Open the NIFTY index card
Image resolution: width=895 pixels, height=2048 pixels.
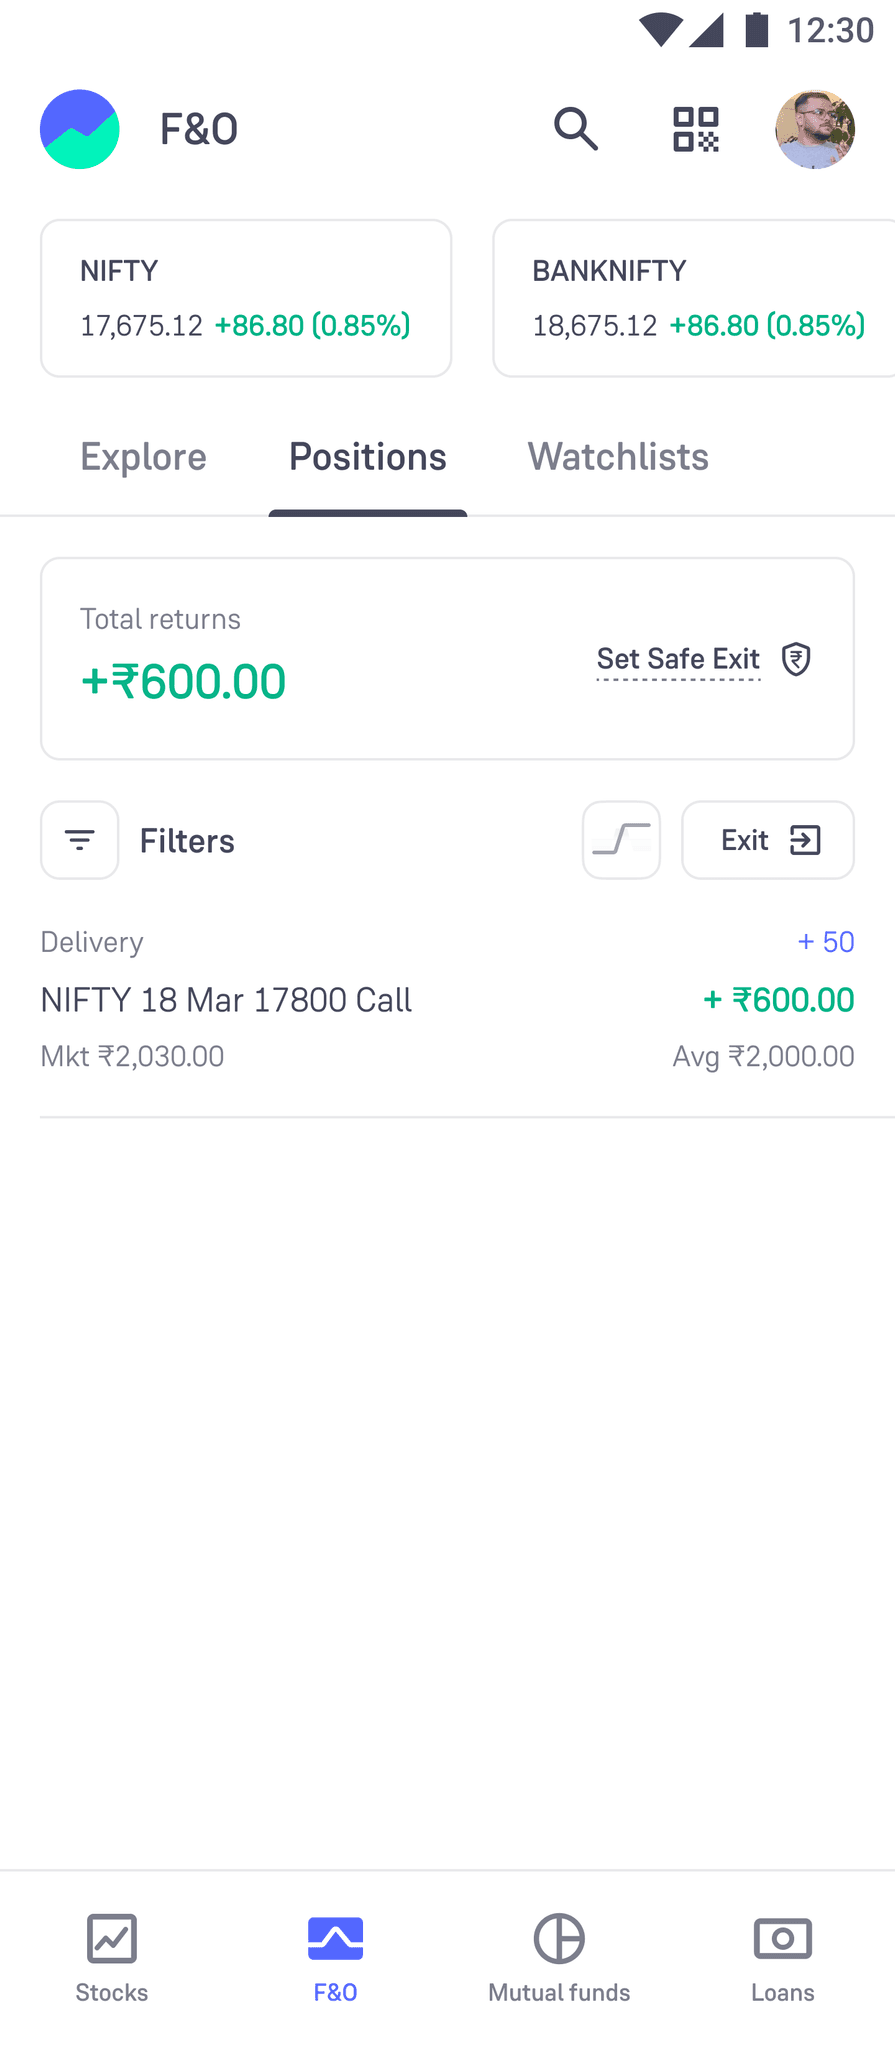(x=246, y=298)
